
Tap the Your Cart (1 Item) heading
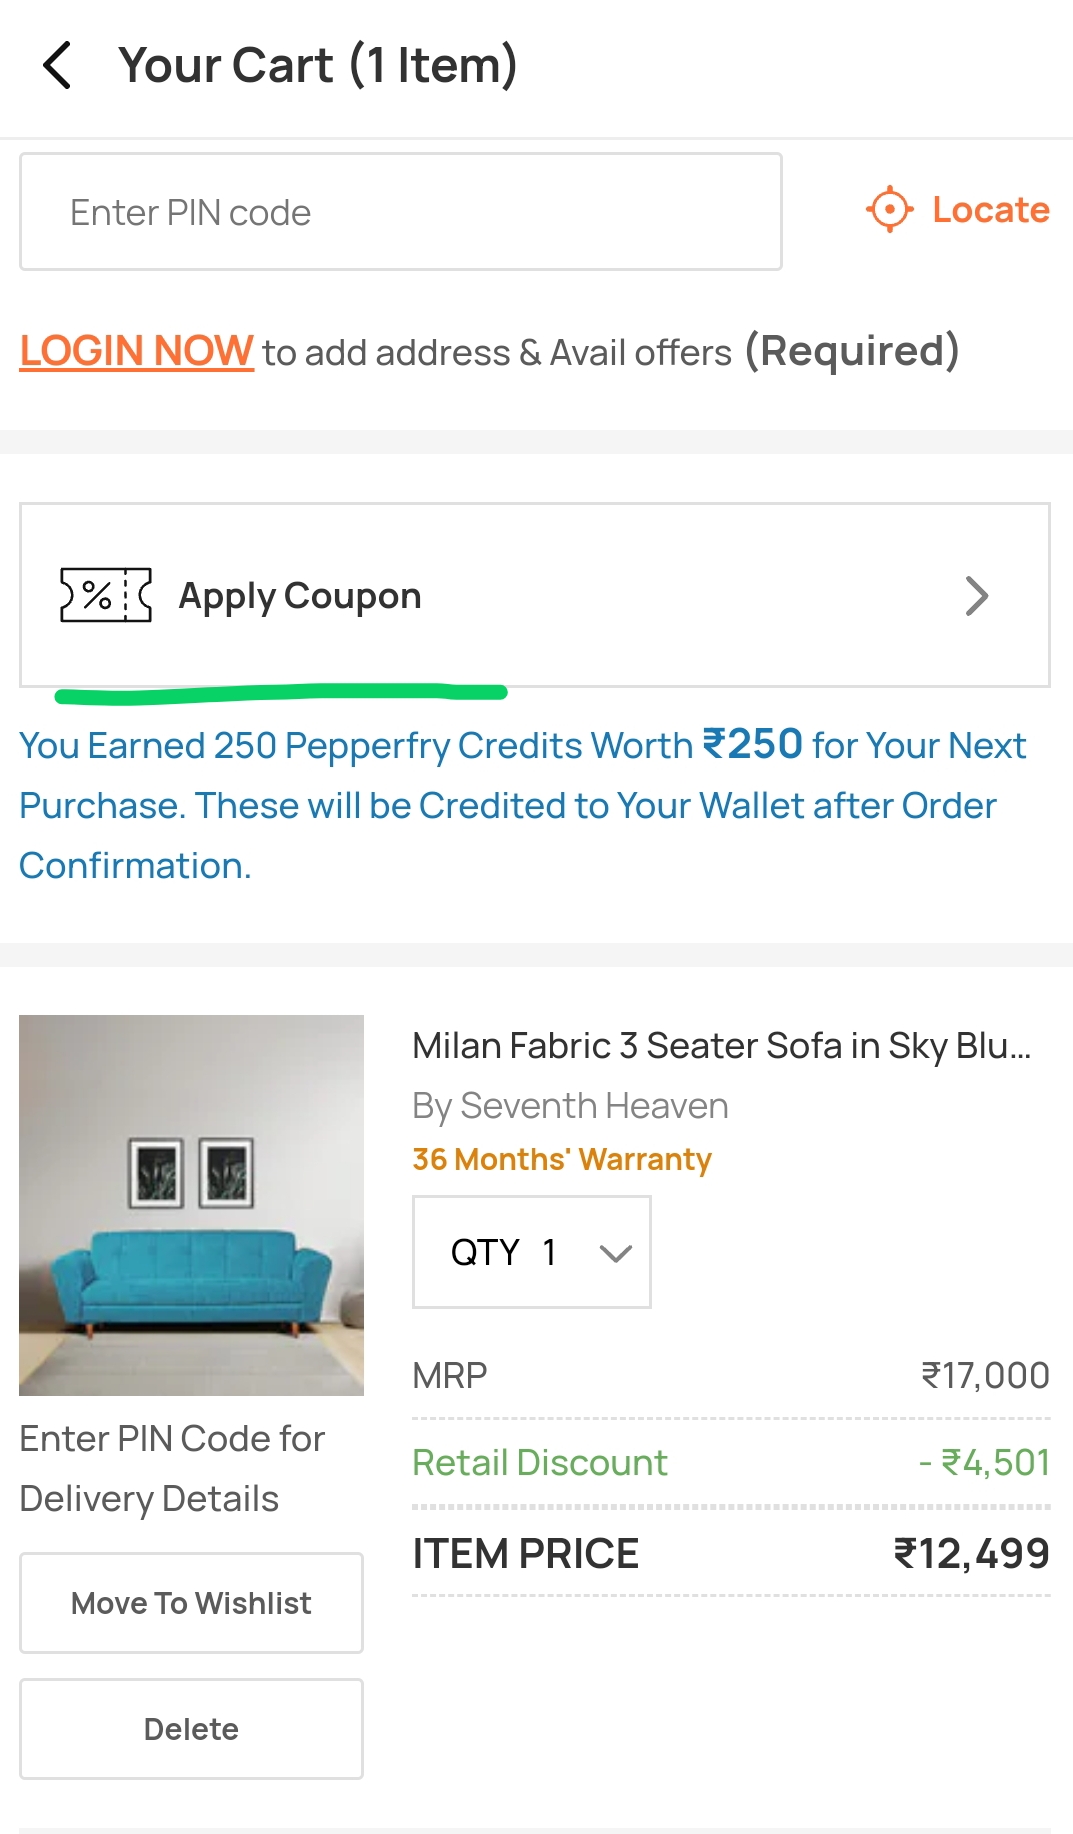click(x=318, y=66)
